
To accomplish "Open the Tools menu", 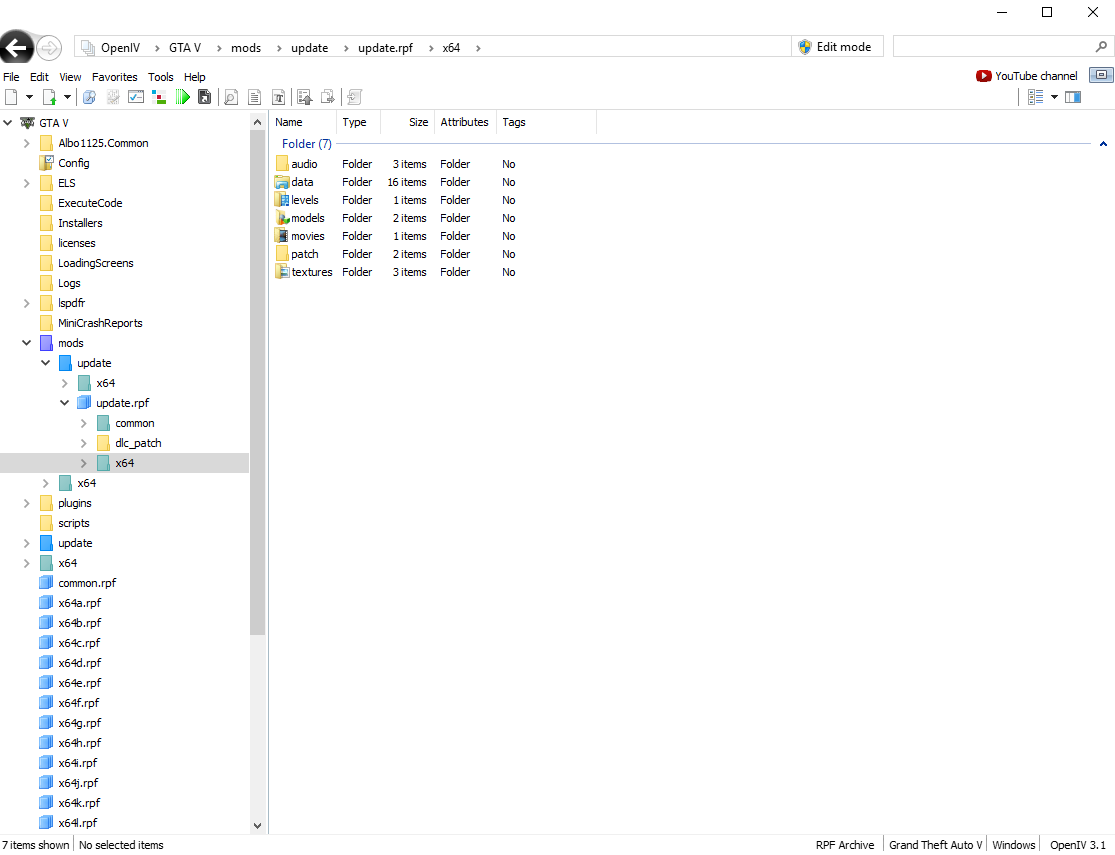I will click(x=160, y=77).
